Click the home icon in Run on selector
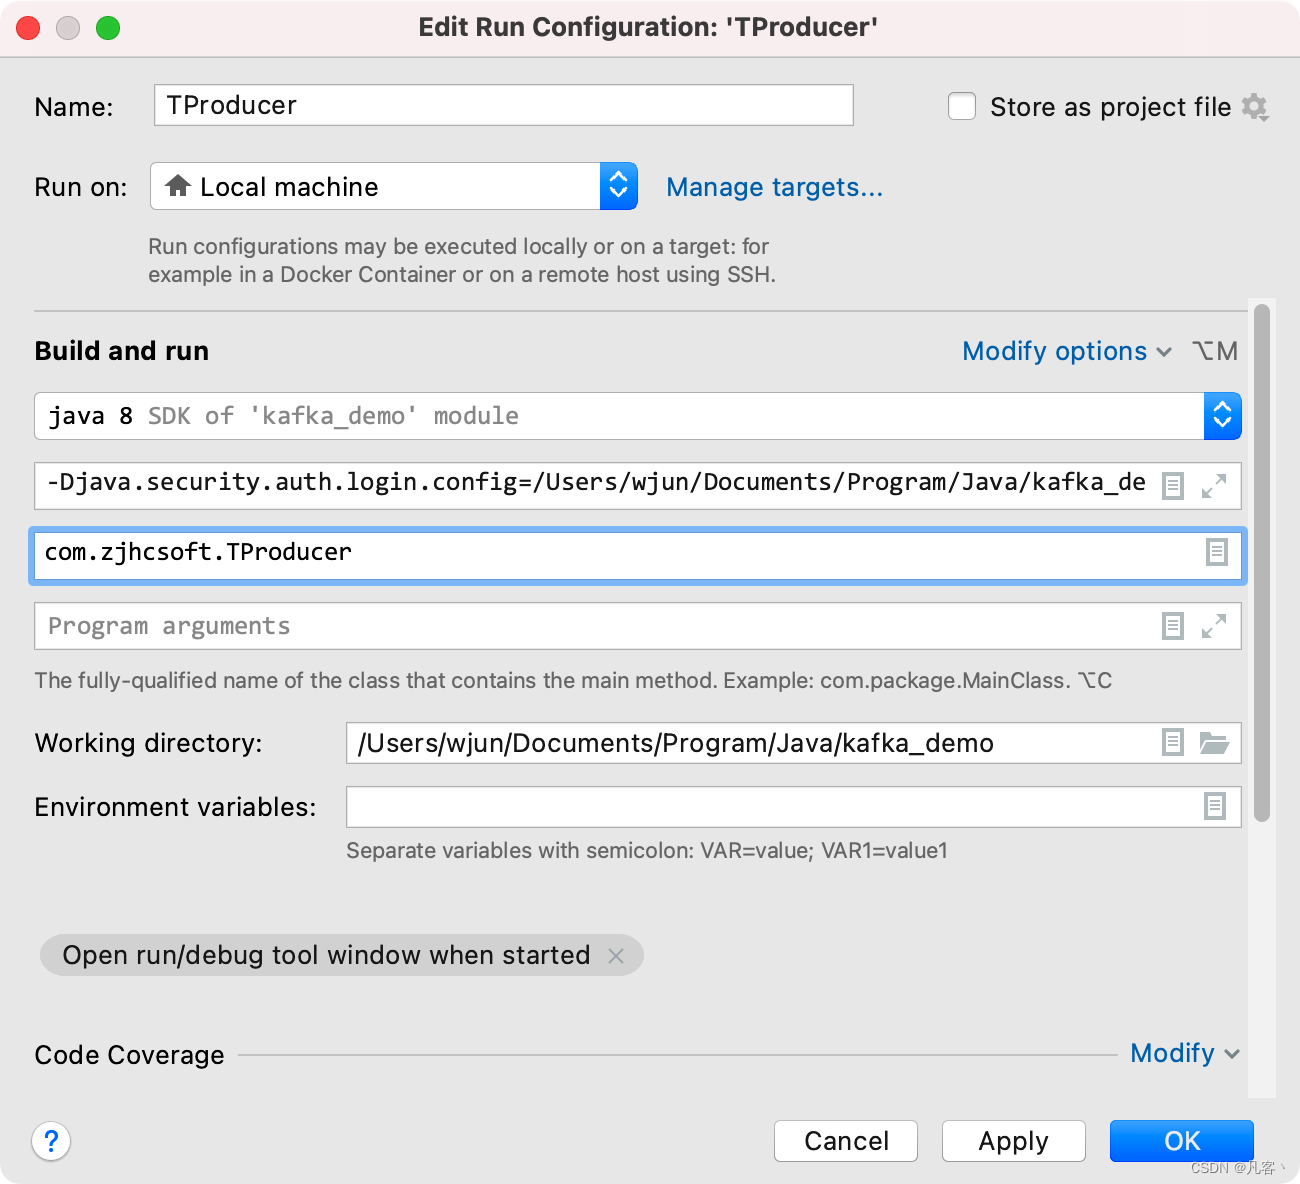Image resolution: width=1300 pixels, height=1184 pixels. (x=178, y=186)
